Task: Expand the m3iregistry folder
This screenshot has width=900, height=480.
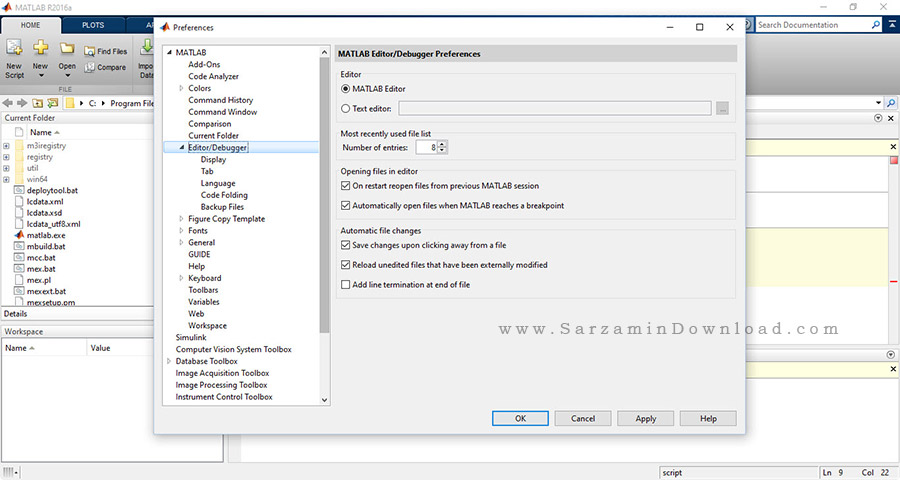Action: [x=6, y=146]
